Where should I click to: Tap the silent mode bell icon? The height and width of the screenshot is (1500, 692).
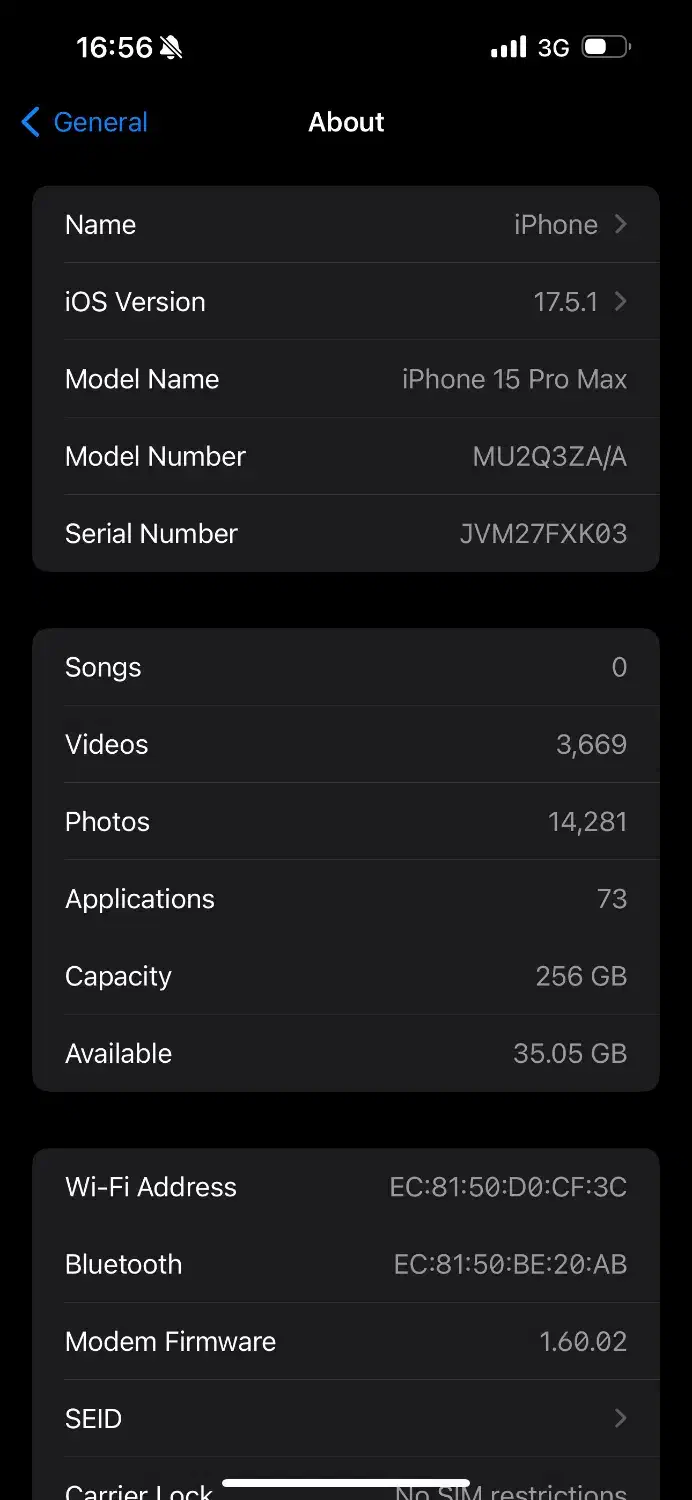pyautogui.click(x=171, y=47)
